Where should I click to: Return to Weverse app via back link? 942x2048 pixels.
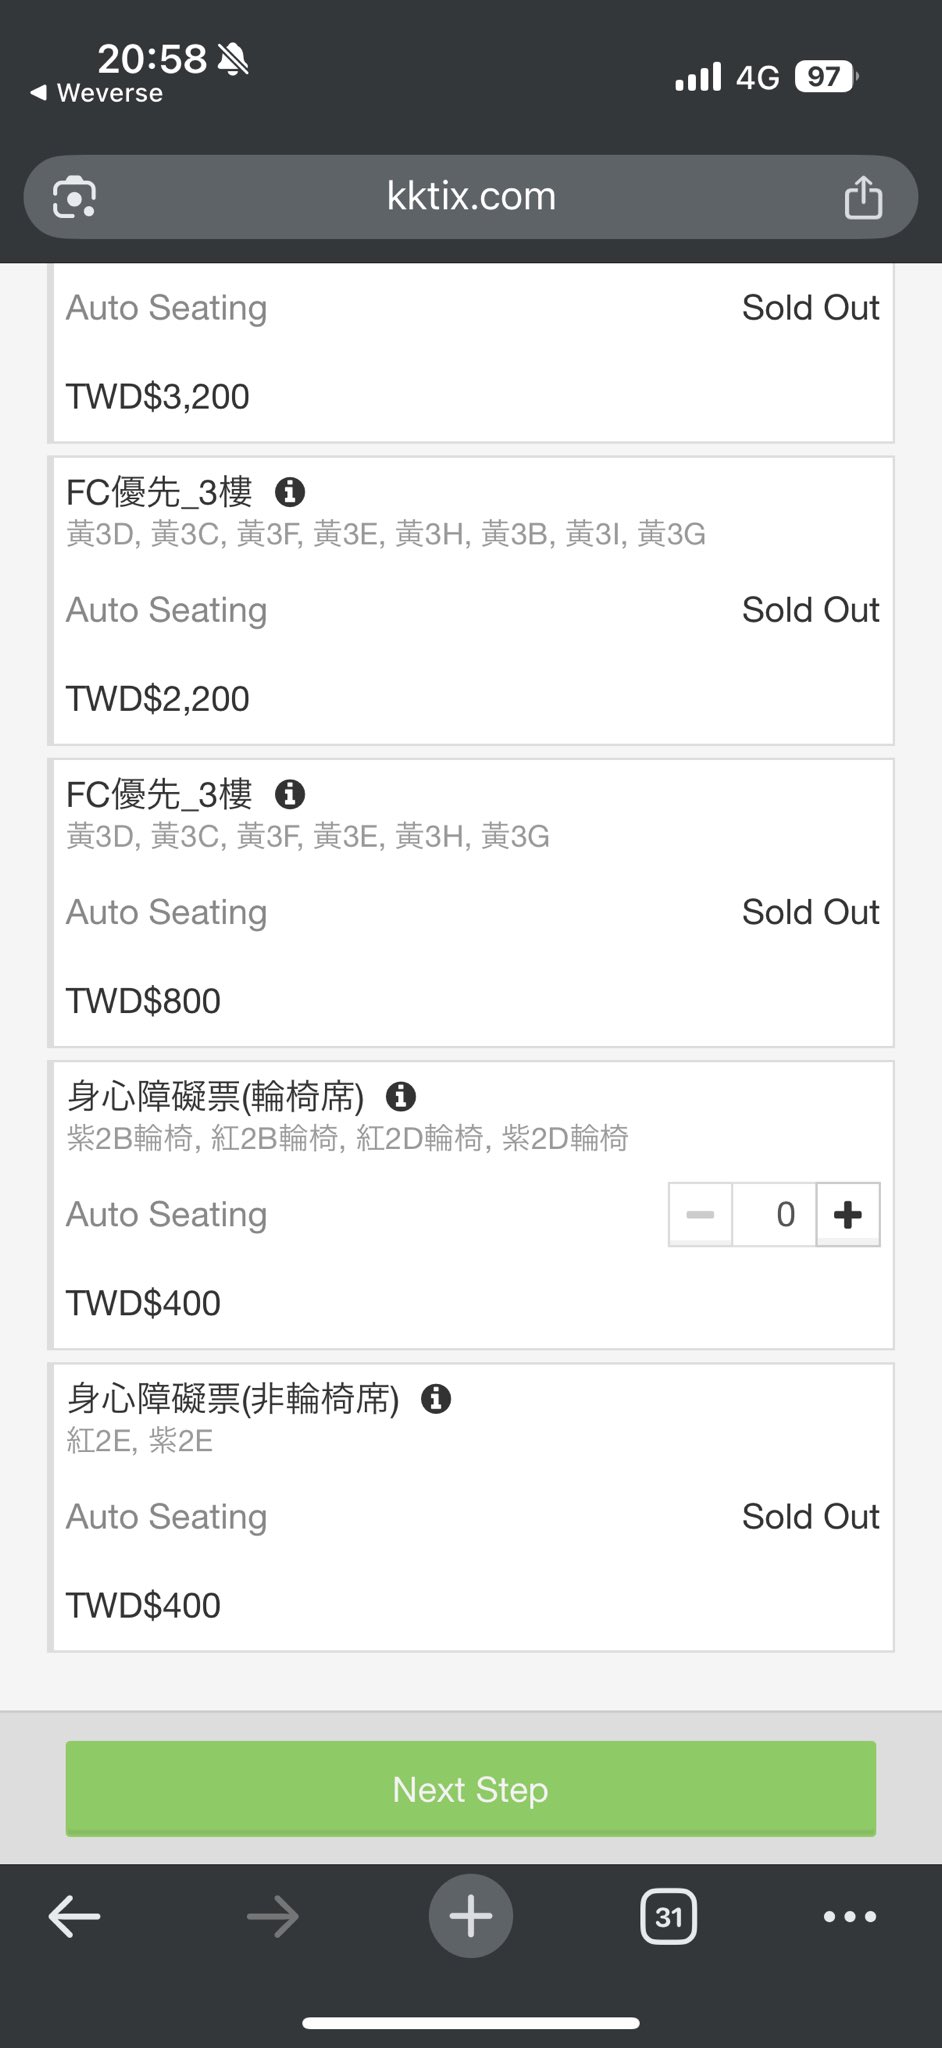click(x=97, y=93)
